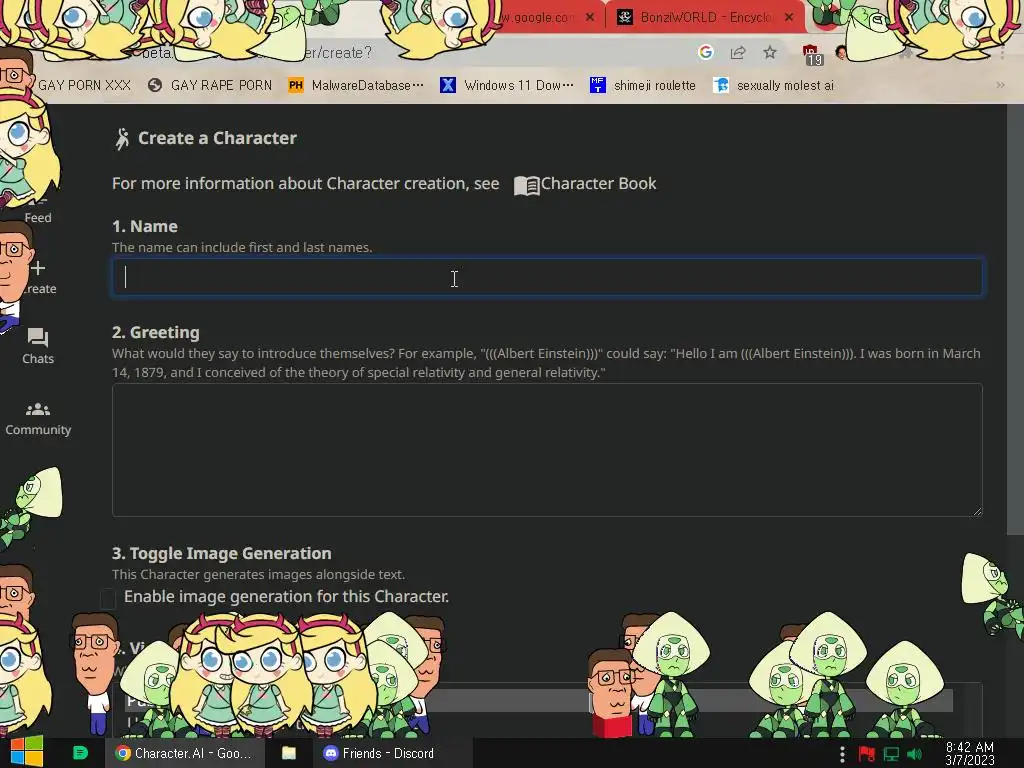The width and height of the screenshot is (1024, 768).
Task: Click the '2. Greeting' heading text
Action: pyautogui.click(x=156, y=332)
